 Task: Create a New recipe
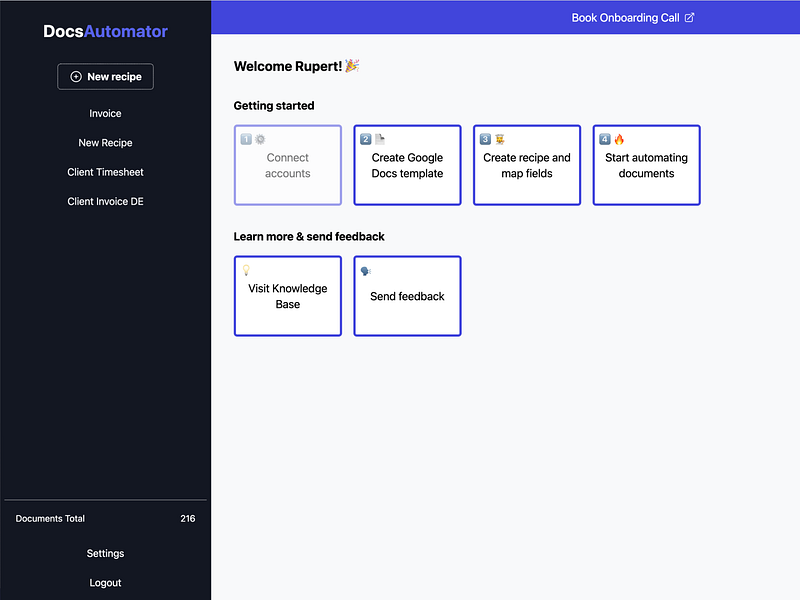(x=106, y=77)
